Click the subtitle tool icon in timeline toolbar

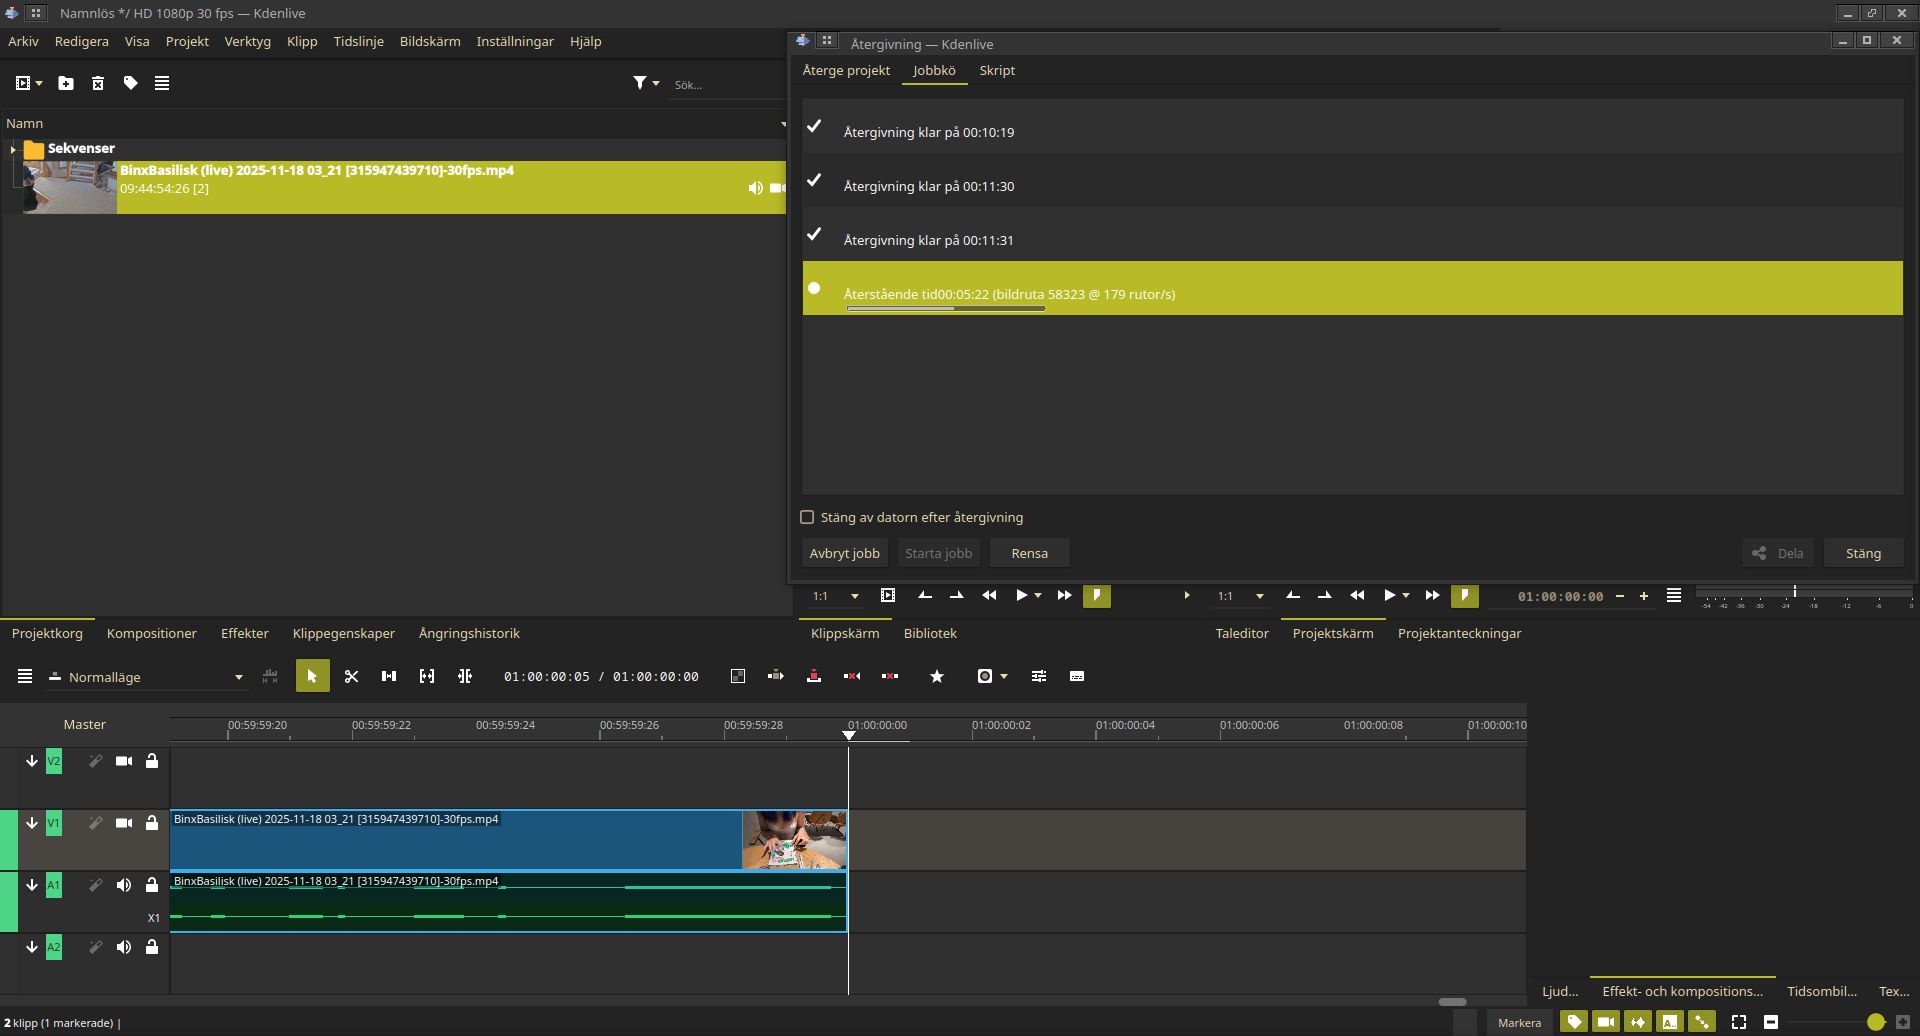point(1077,677)
